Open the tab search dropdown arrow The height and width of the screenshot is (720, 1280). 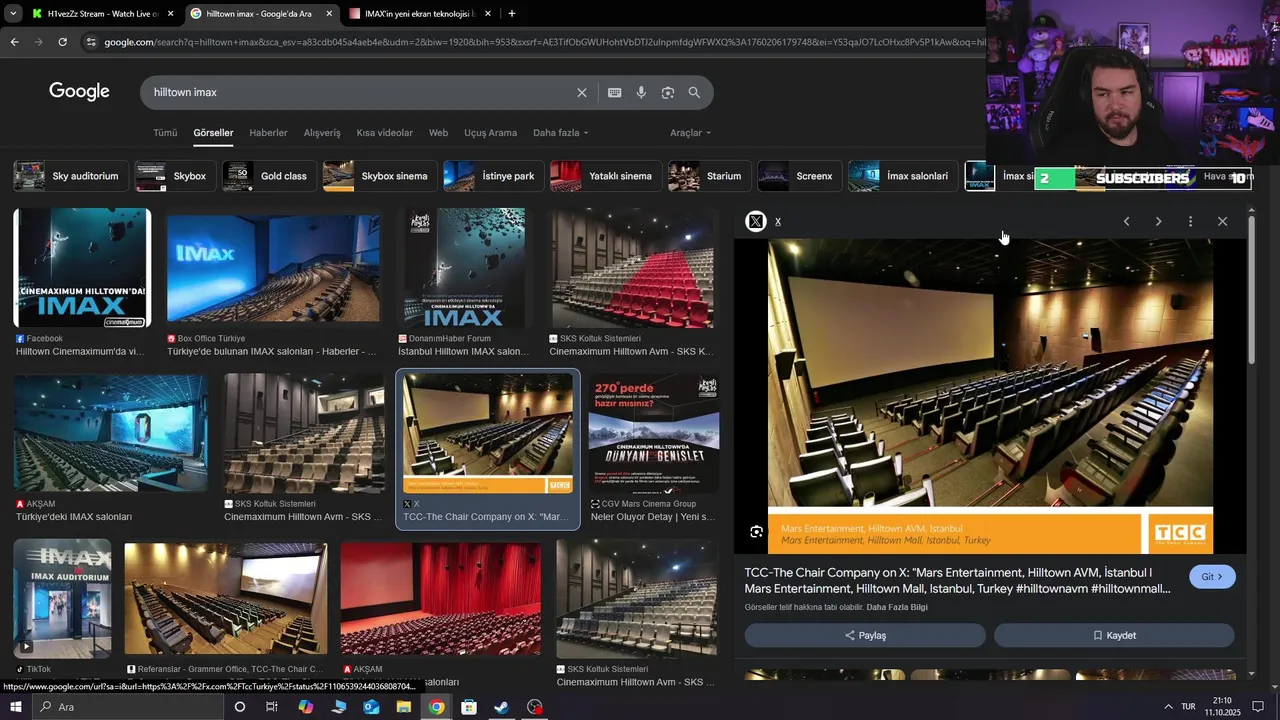tap(13, 14)
